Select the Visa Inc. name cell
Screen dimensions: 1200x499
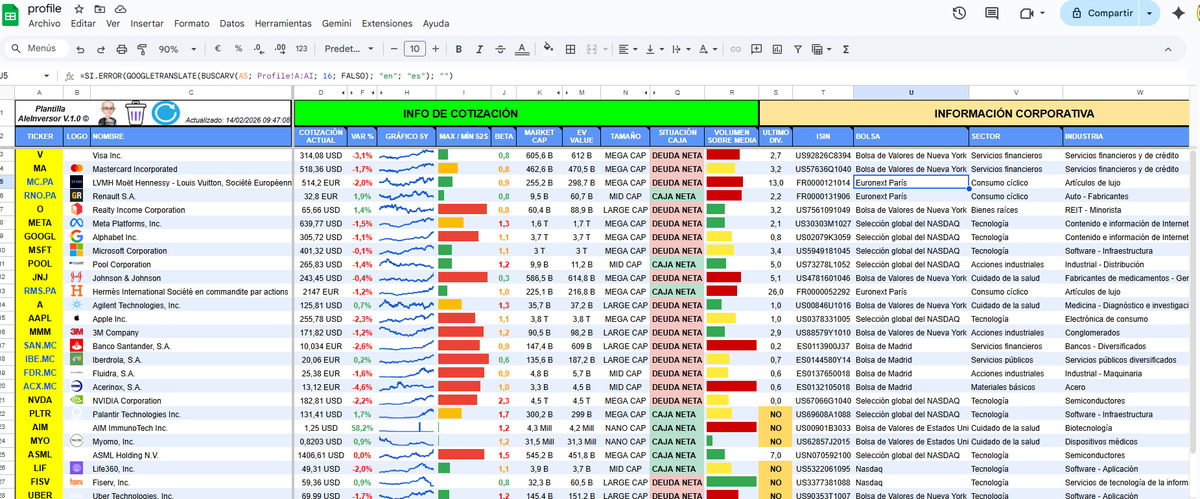click(x=191, y=155)
